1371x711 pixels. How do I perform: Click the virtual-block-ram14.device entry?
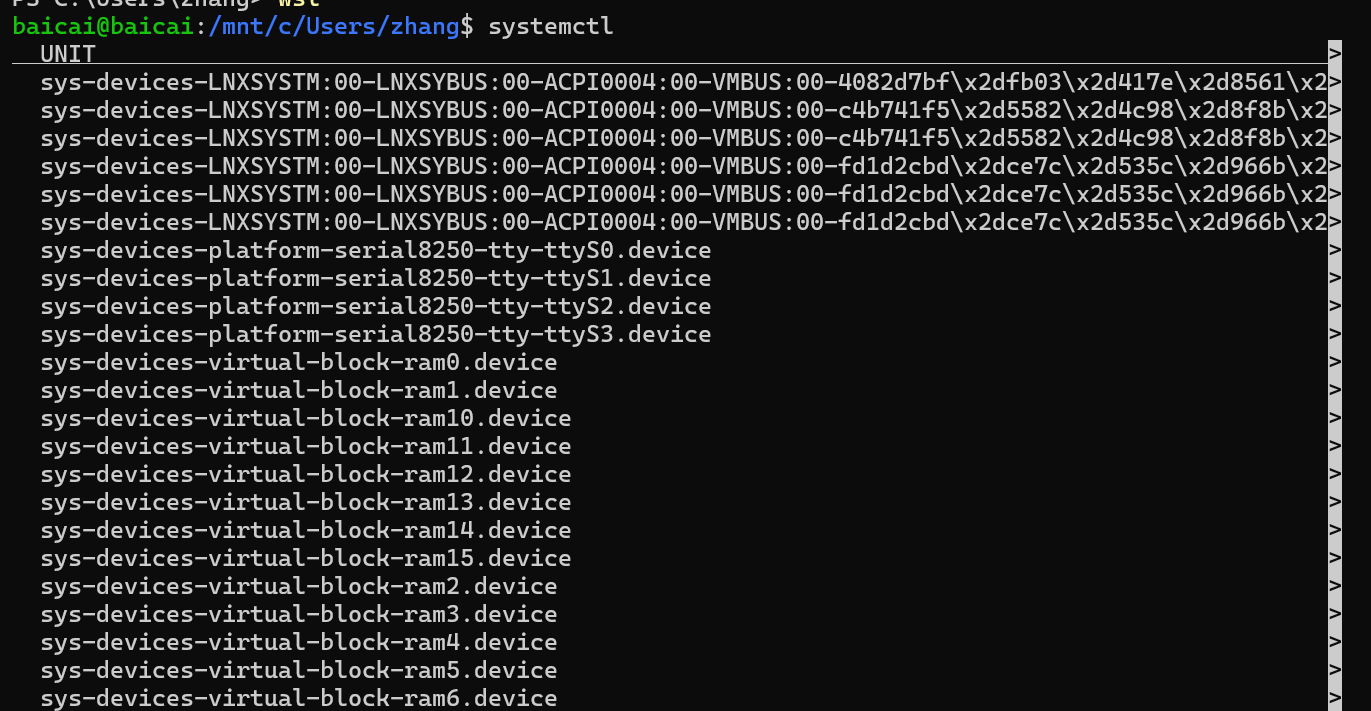point(306,531)
